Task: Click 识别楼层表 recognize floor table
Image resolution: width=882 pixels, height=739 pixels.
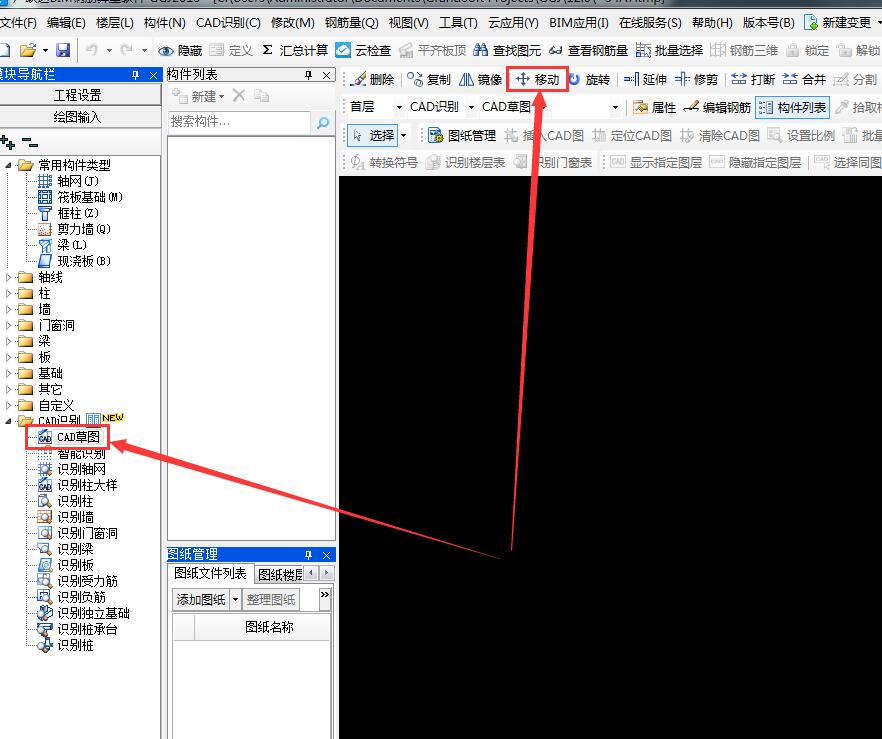Action: coord(466,163)
